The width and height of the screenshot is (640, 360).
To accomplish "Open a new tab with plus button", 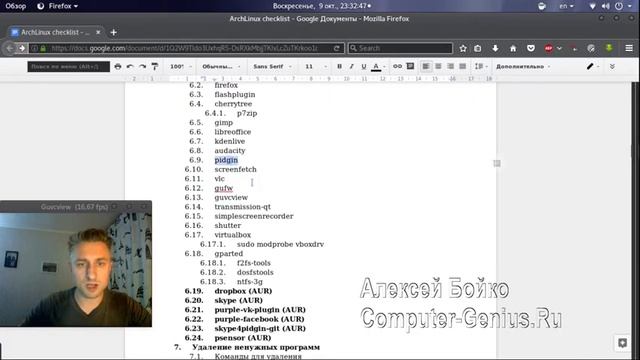I will 113,32.
